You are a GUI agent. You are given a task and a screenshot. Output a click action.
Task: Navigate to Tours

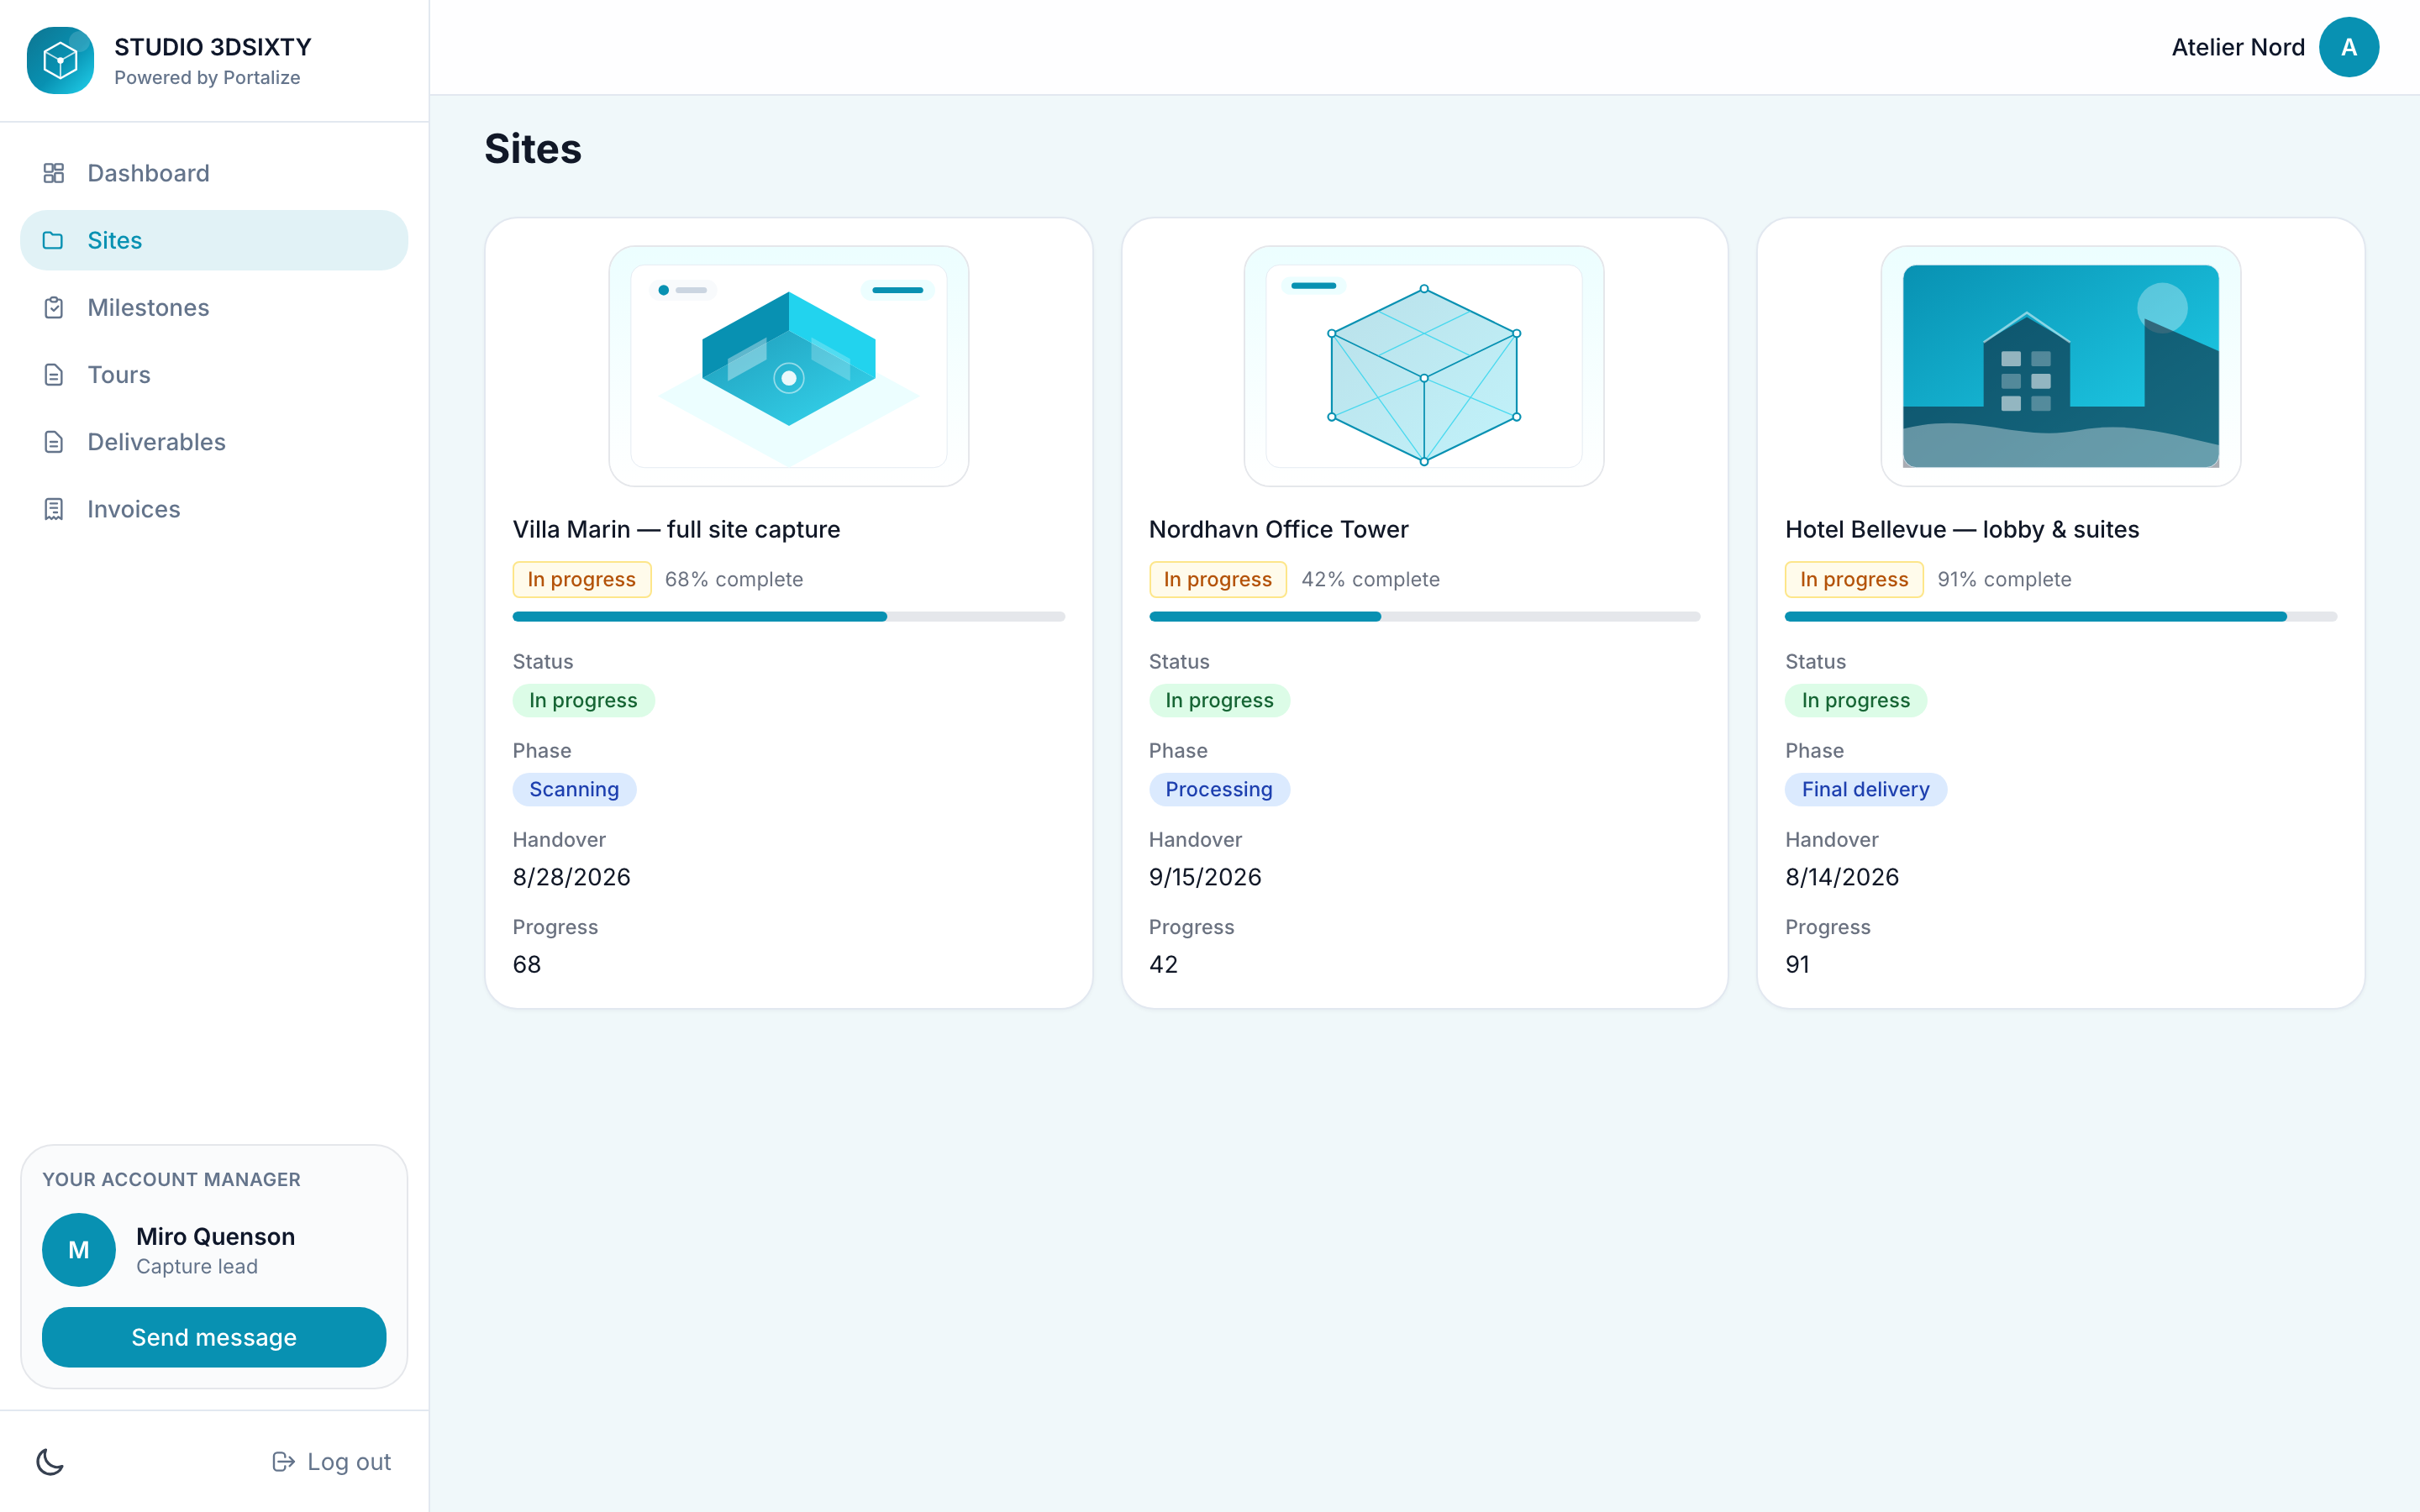click(x=214, y=375)
